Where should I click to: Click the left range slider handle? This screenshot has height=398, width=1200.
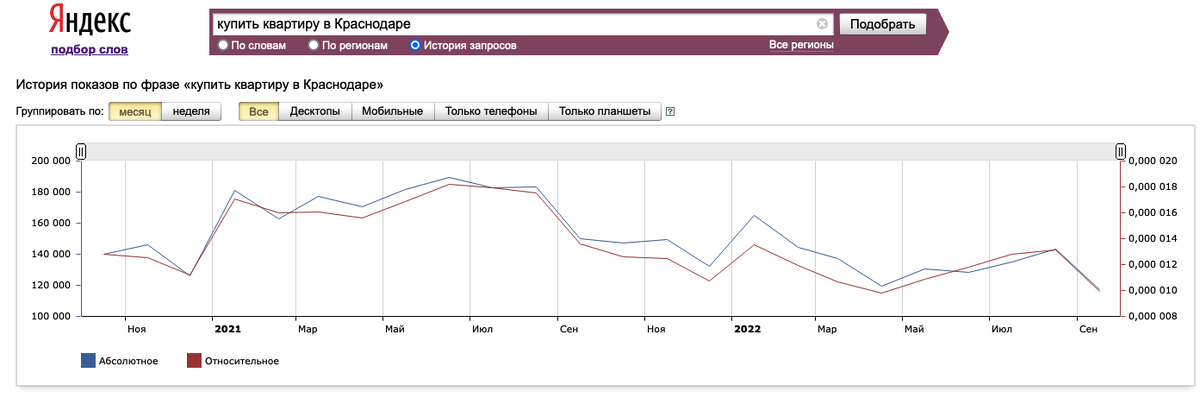81,151
